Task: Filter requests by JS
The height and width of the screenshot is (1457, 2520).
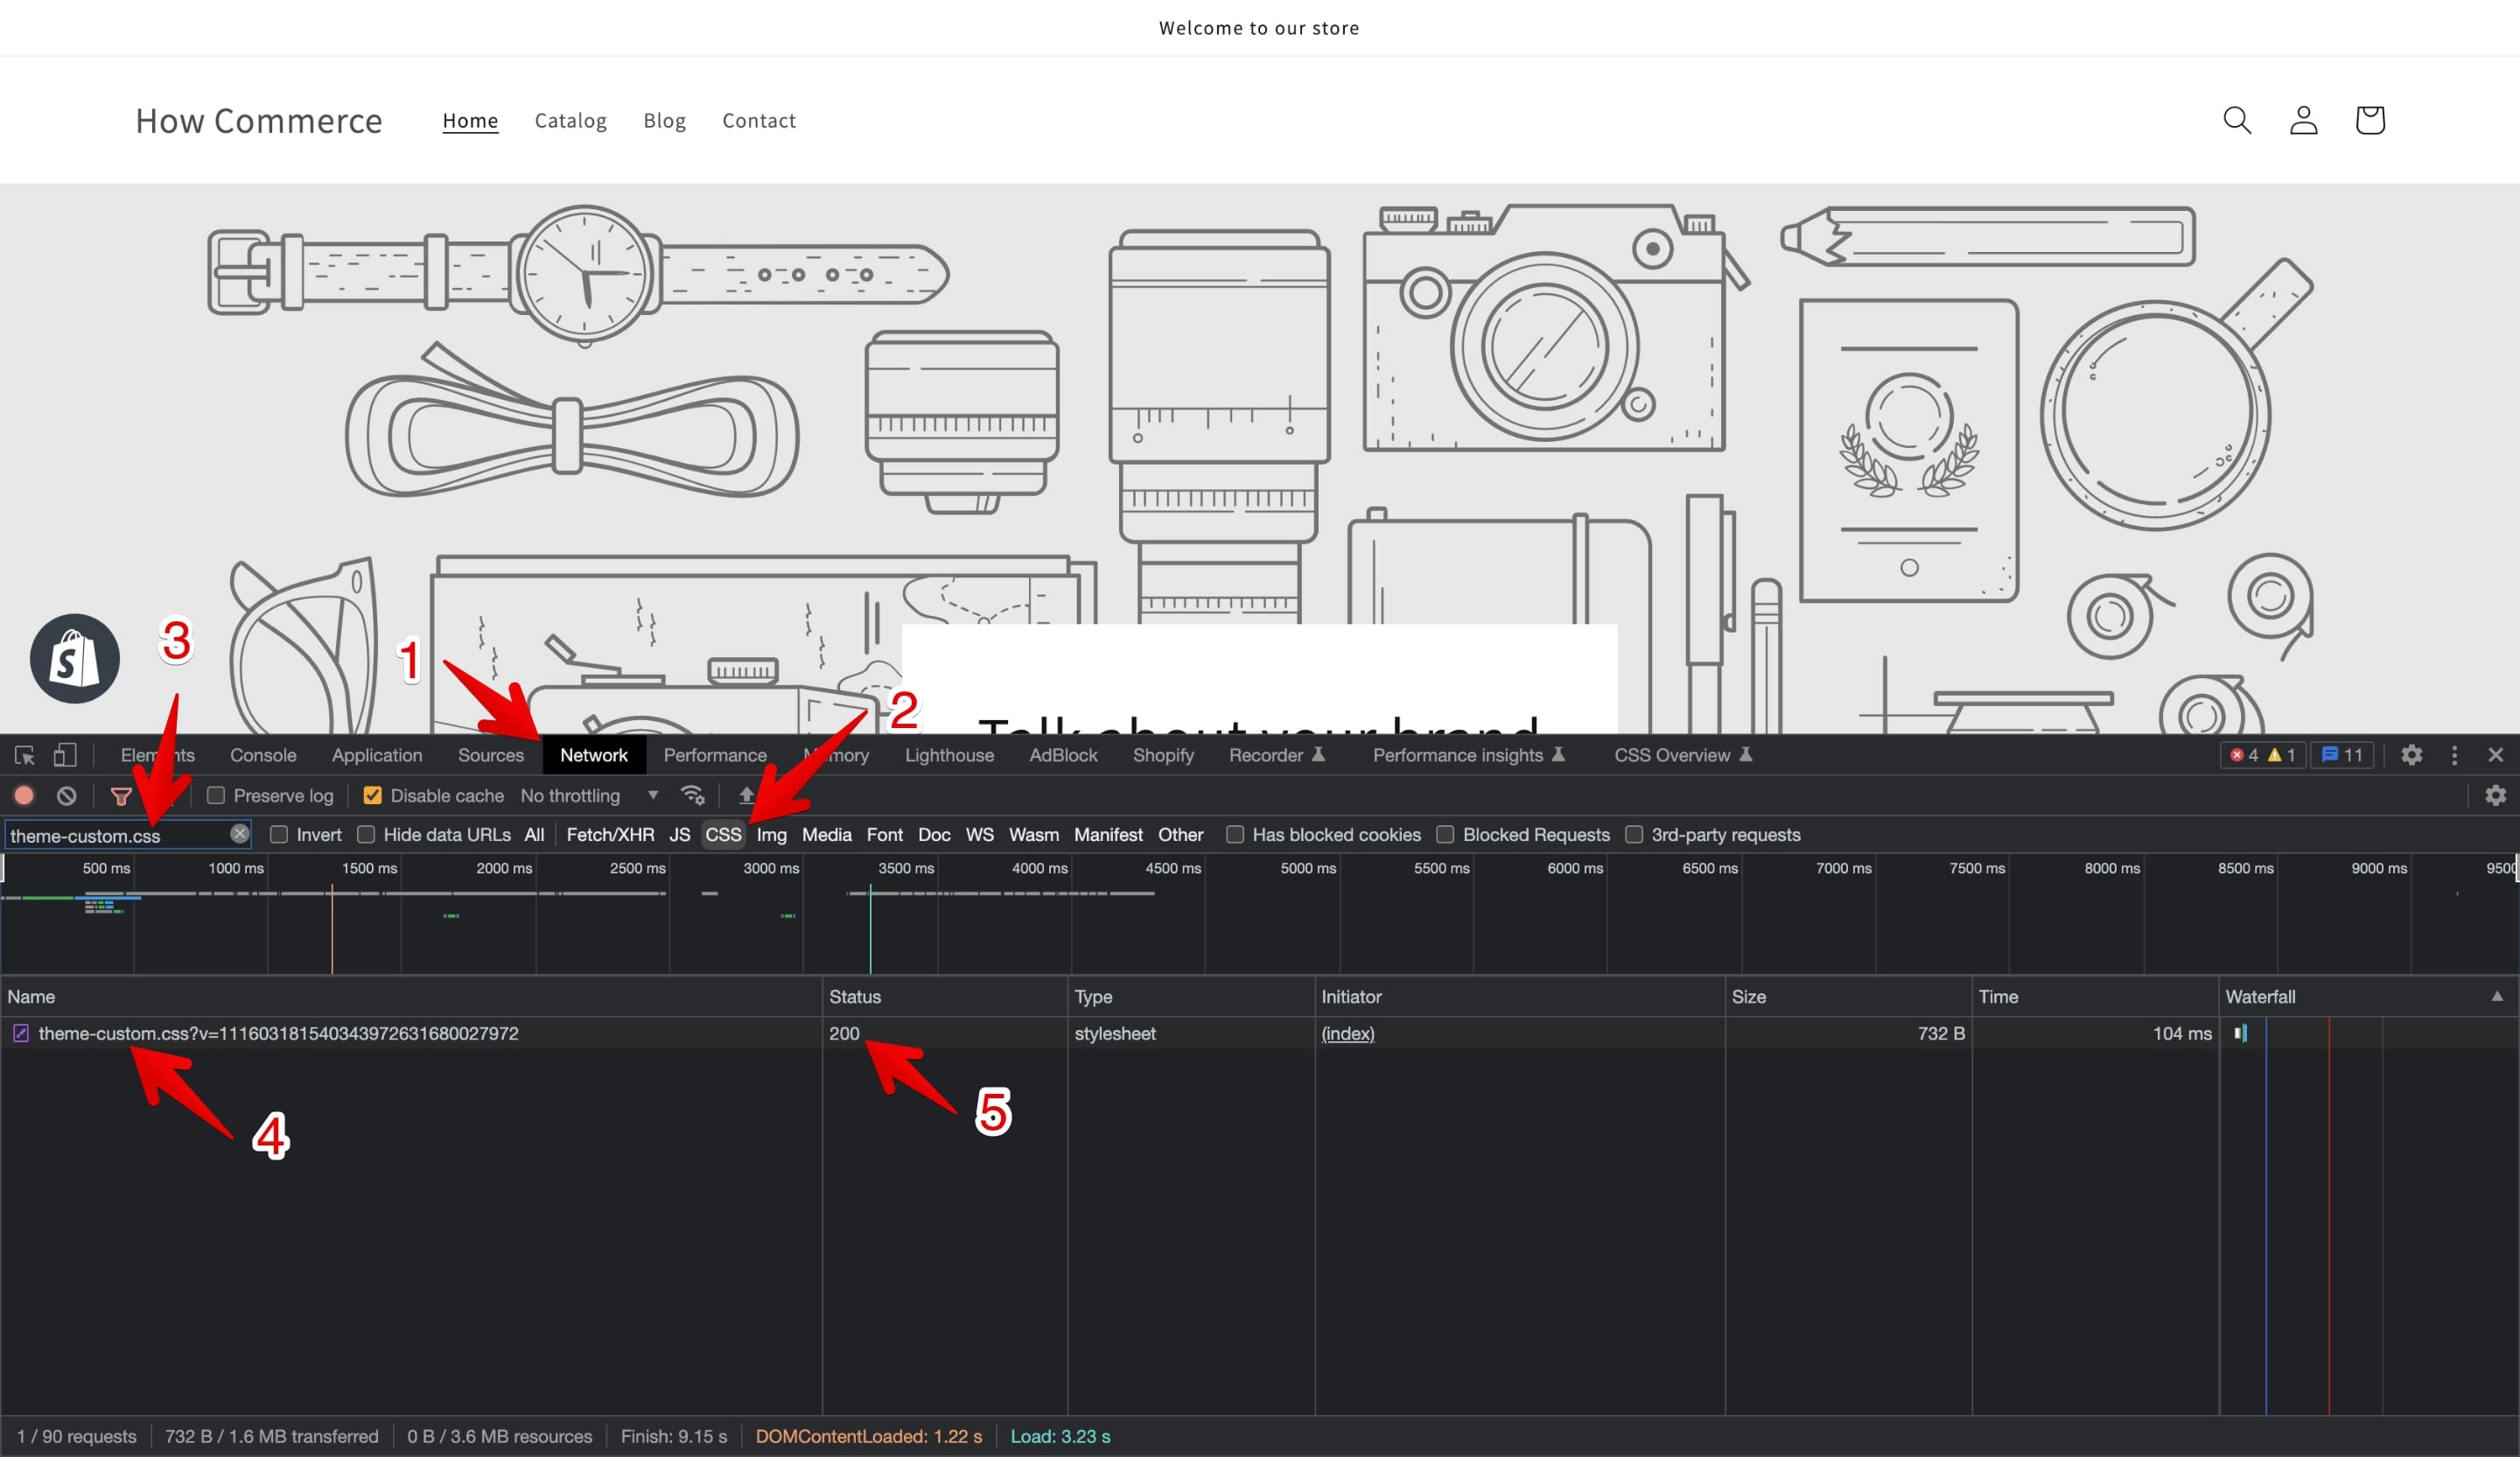Action: click(679, 834)
